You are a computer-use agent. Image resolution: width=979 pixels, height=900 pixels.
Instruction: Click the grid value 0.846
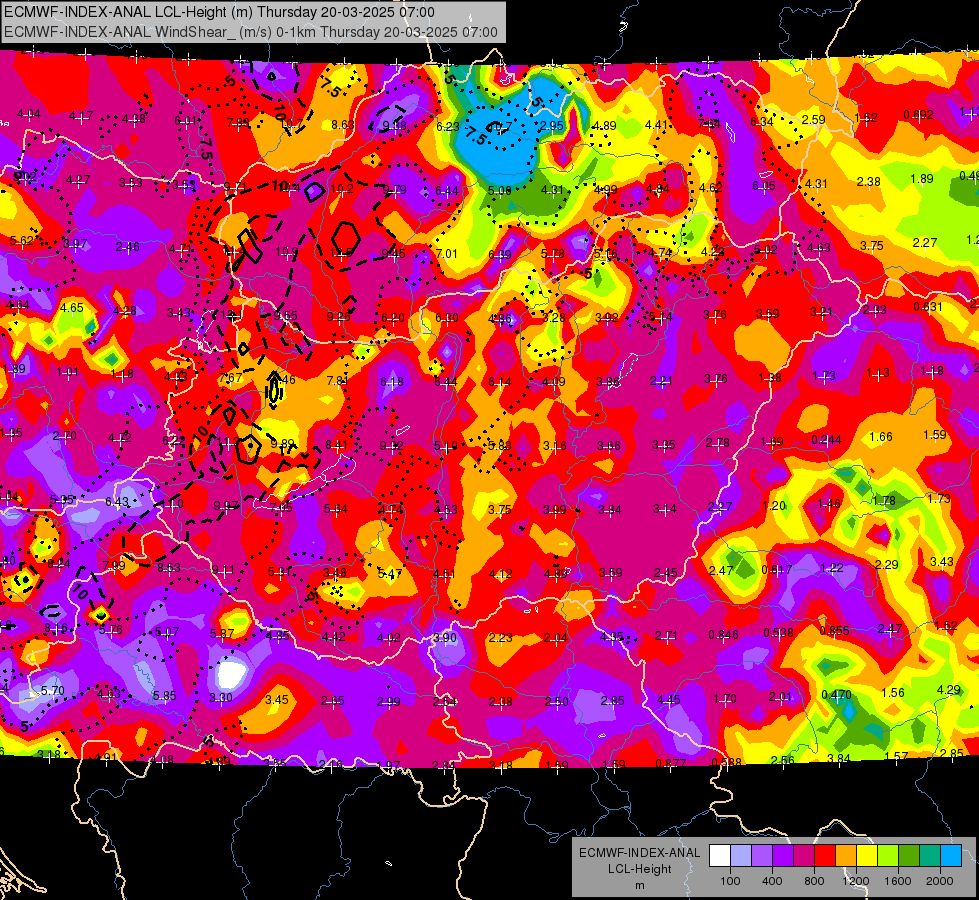[x=724, y=635]
